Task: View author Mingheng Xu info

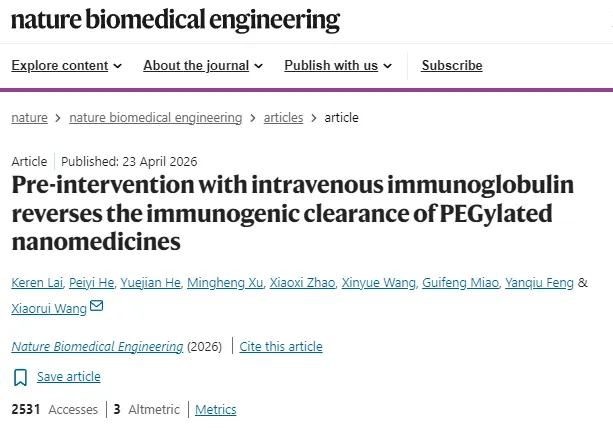Action: click(225, 283)
